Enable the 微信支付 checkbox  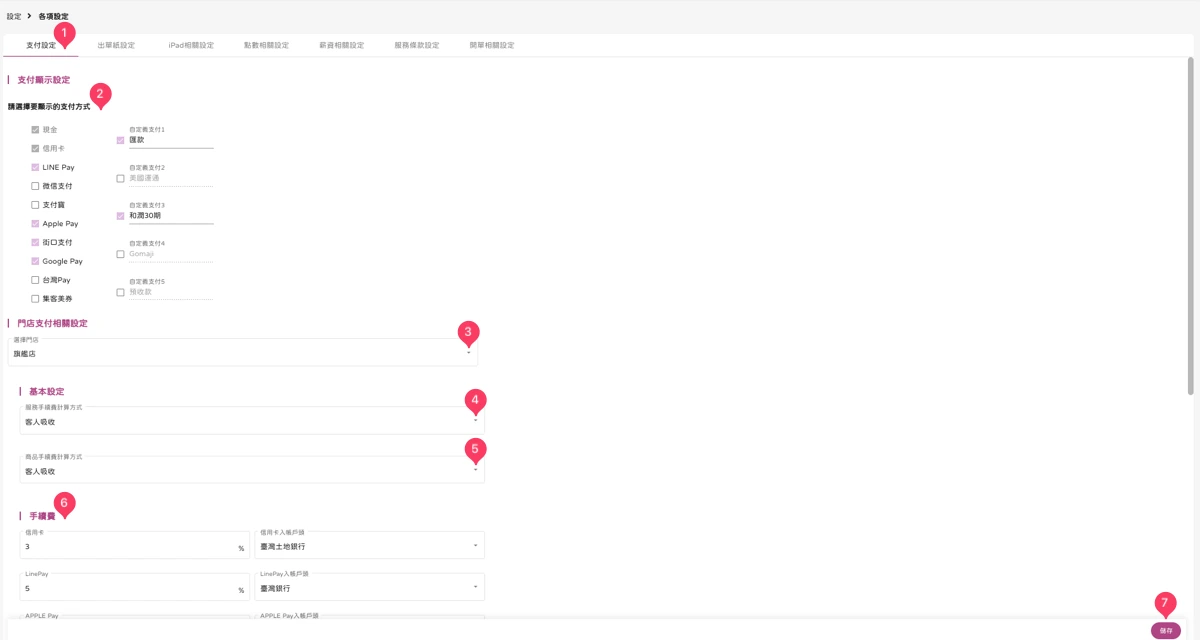pyautogui.click(x=35, y=186)
